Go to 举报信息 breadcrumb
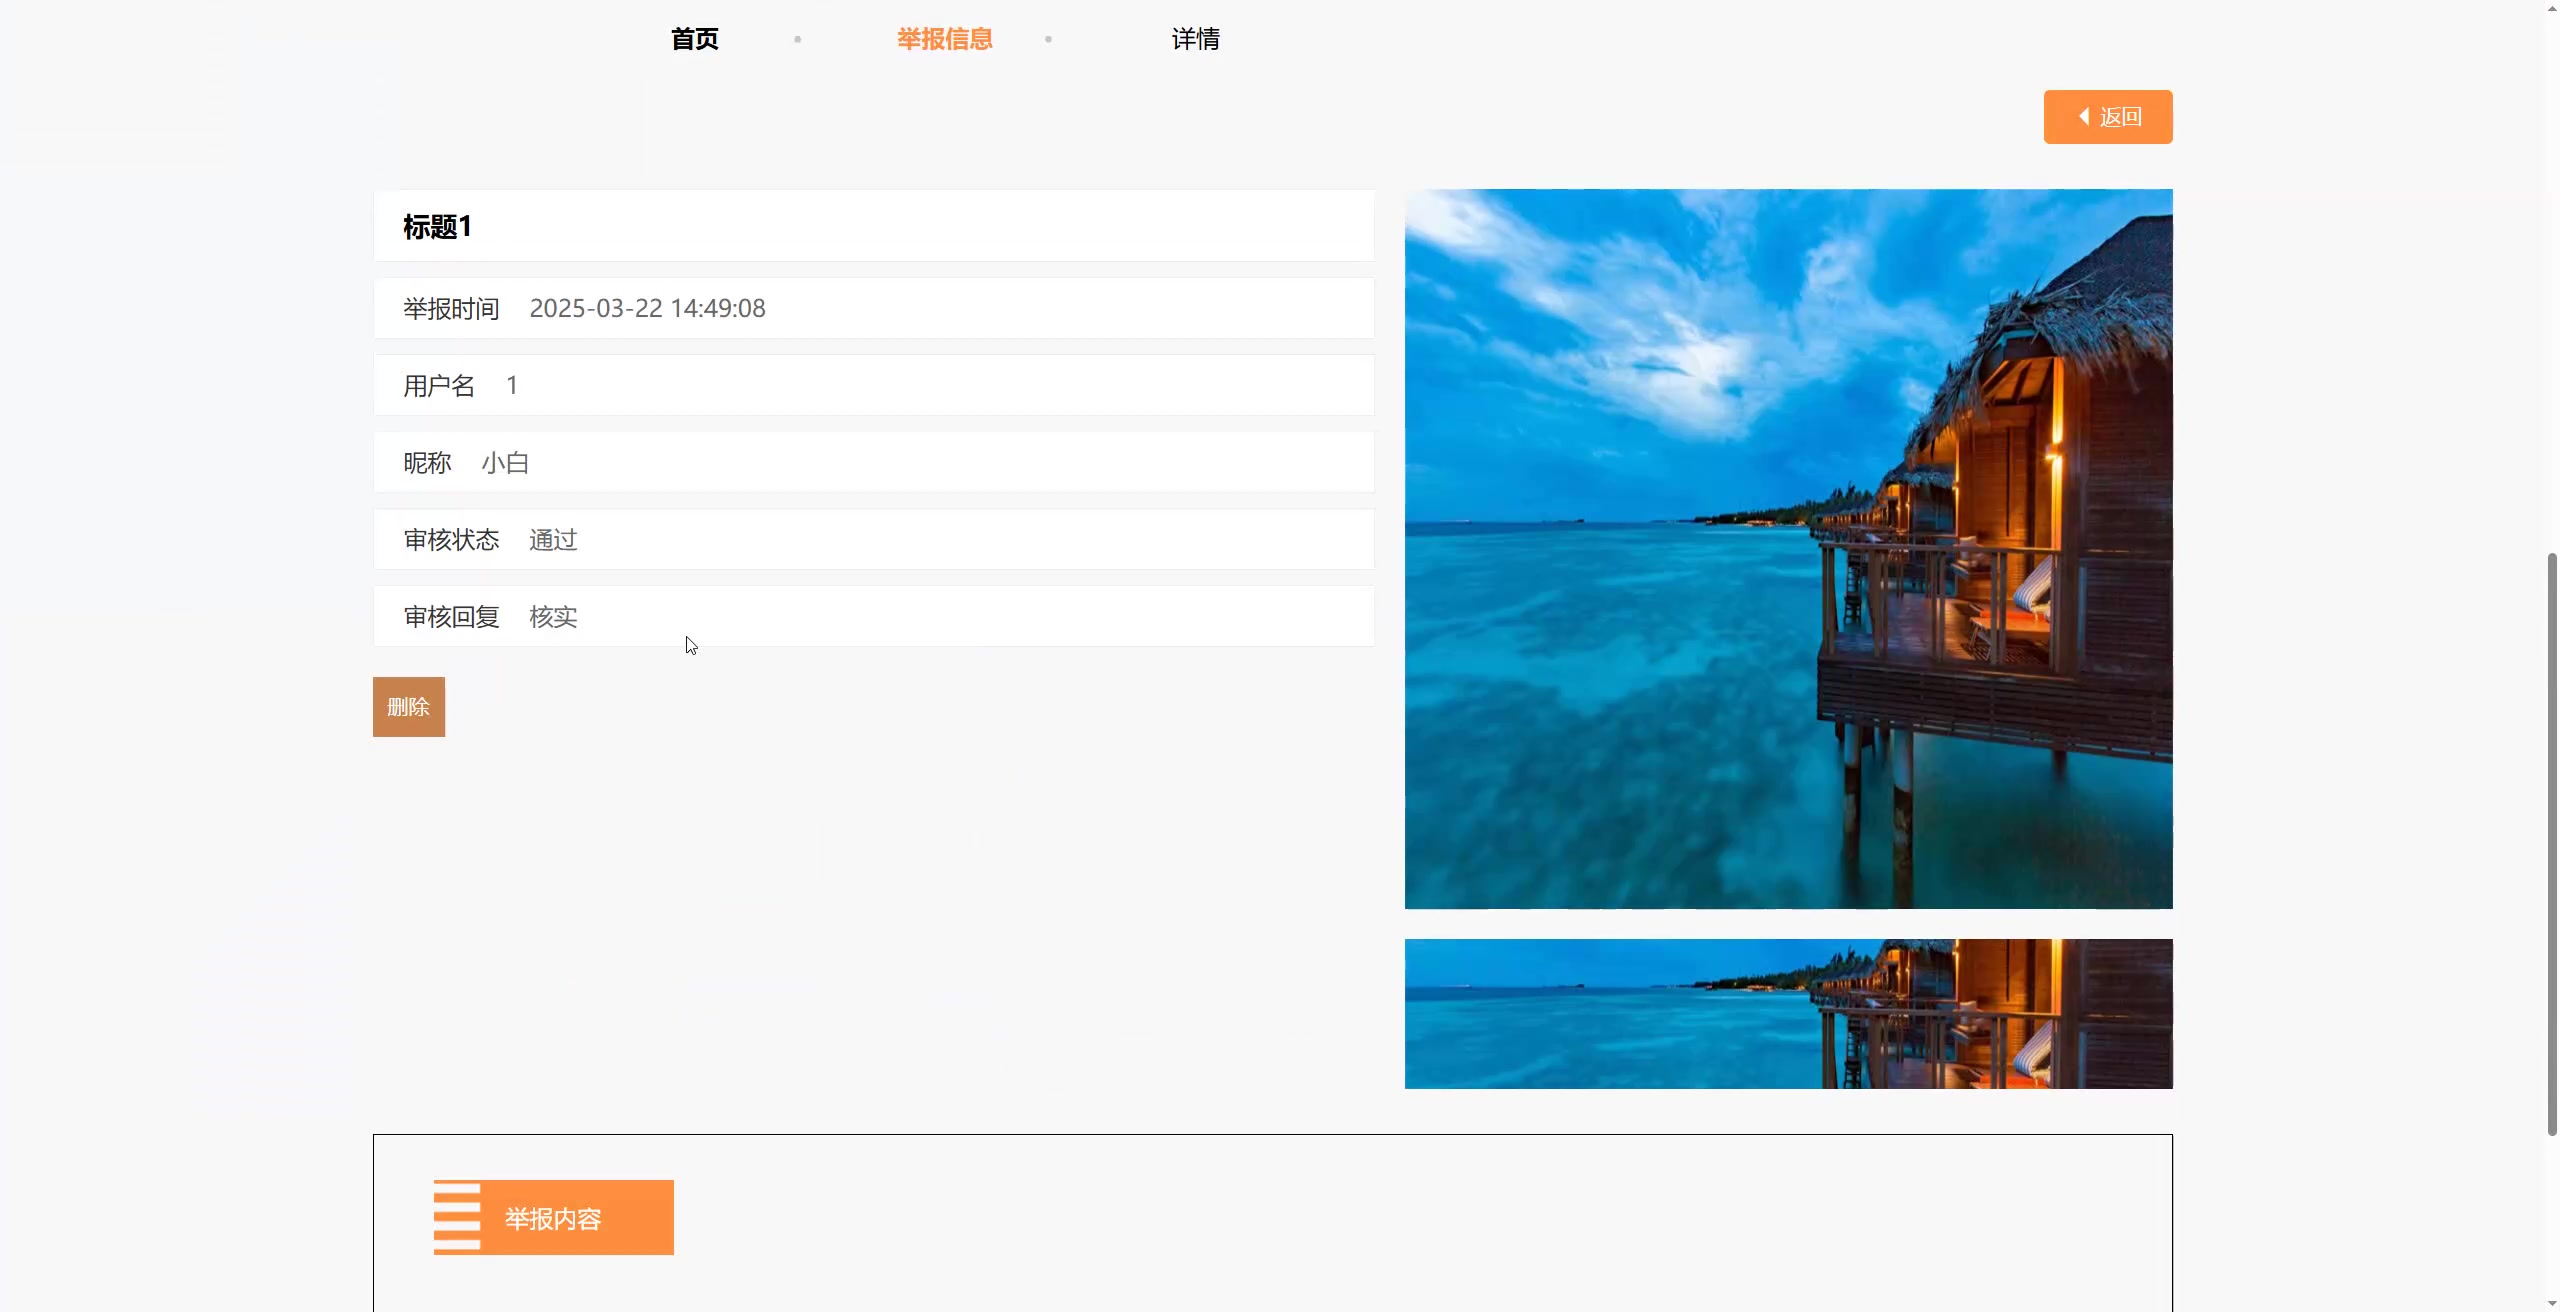 point(944,39)
